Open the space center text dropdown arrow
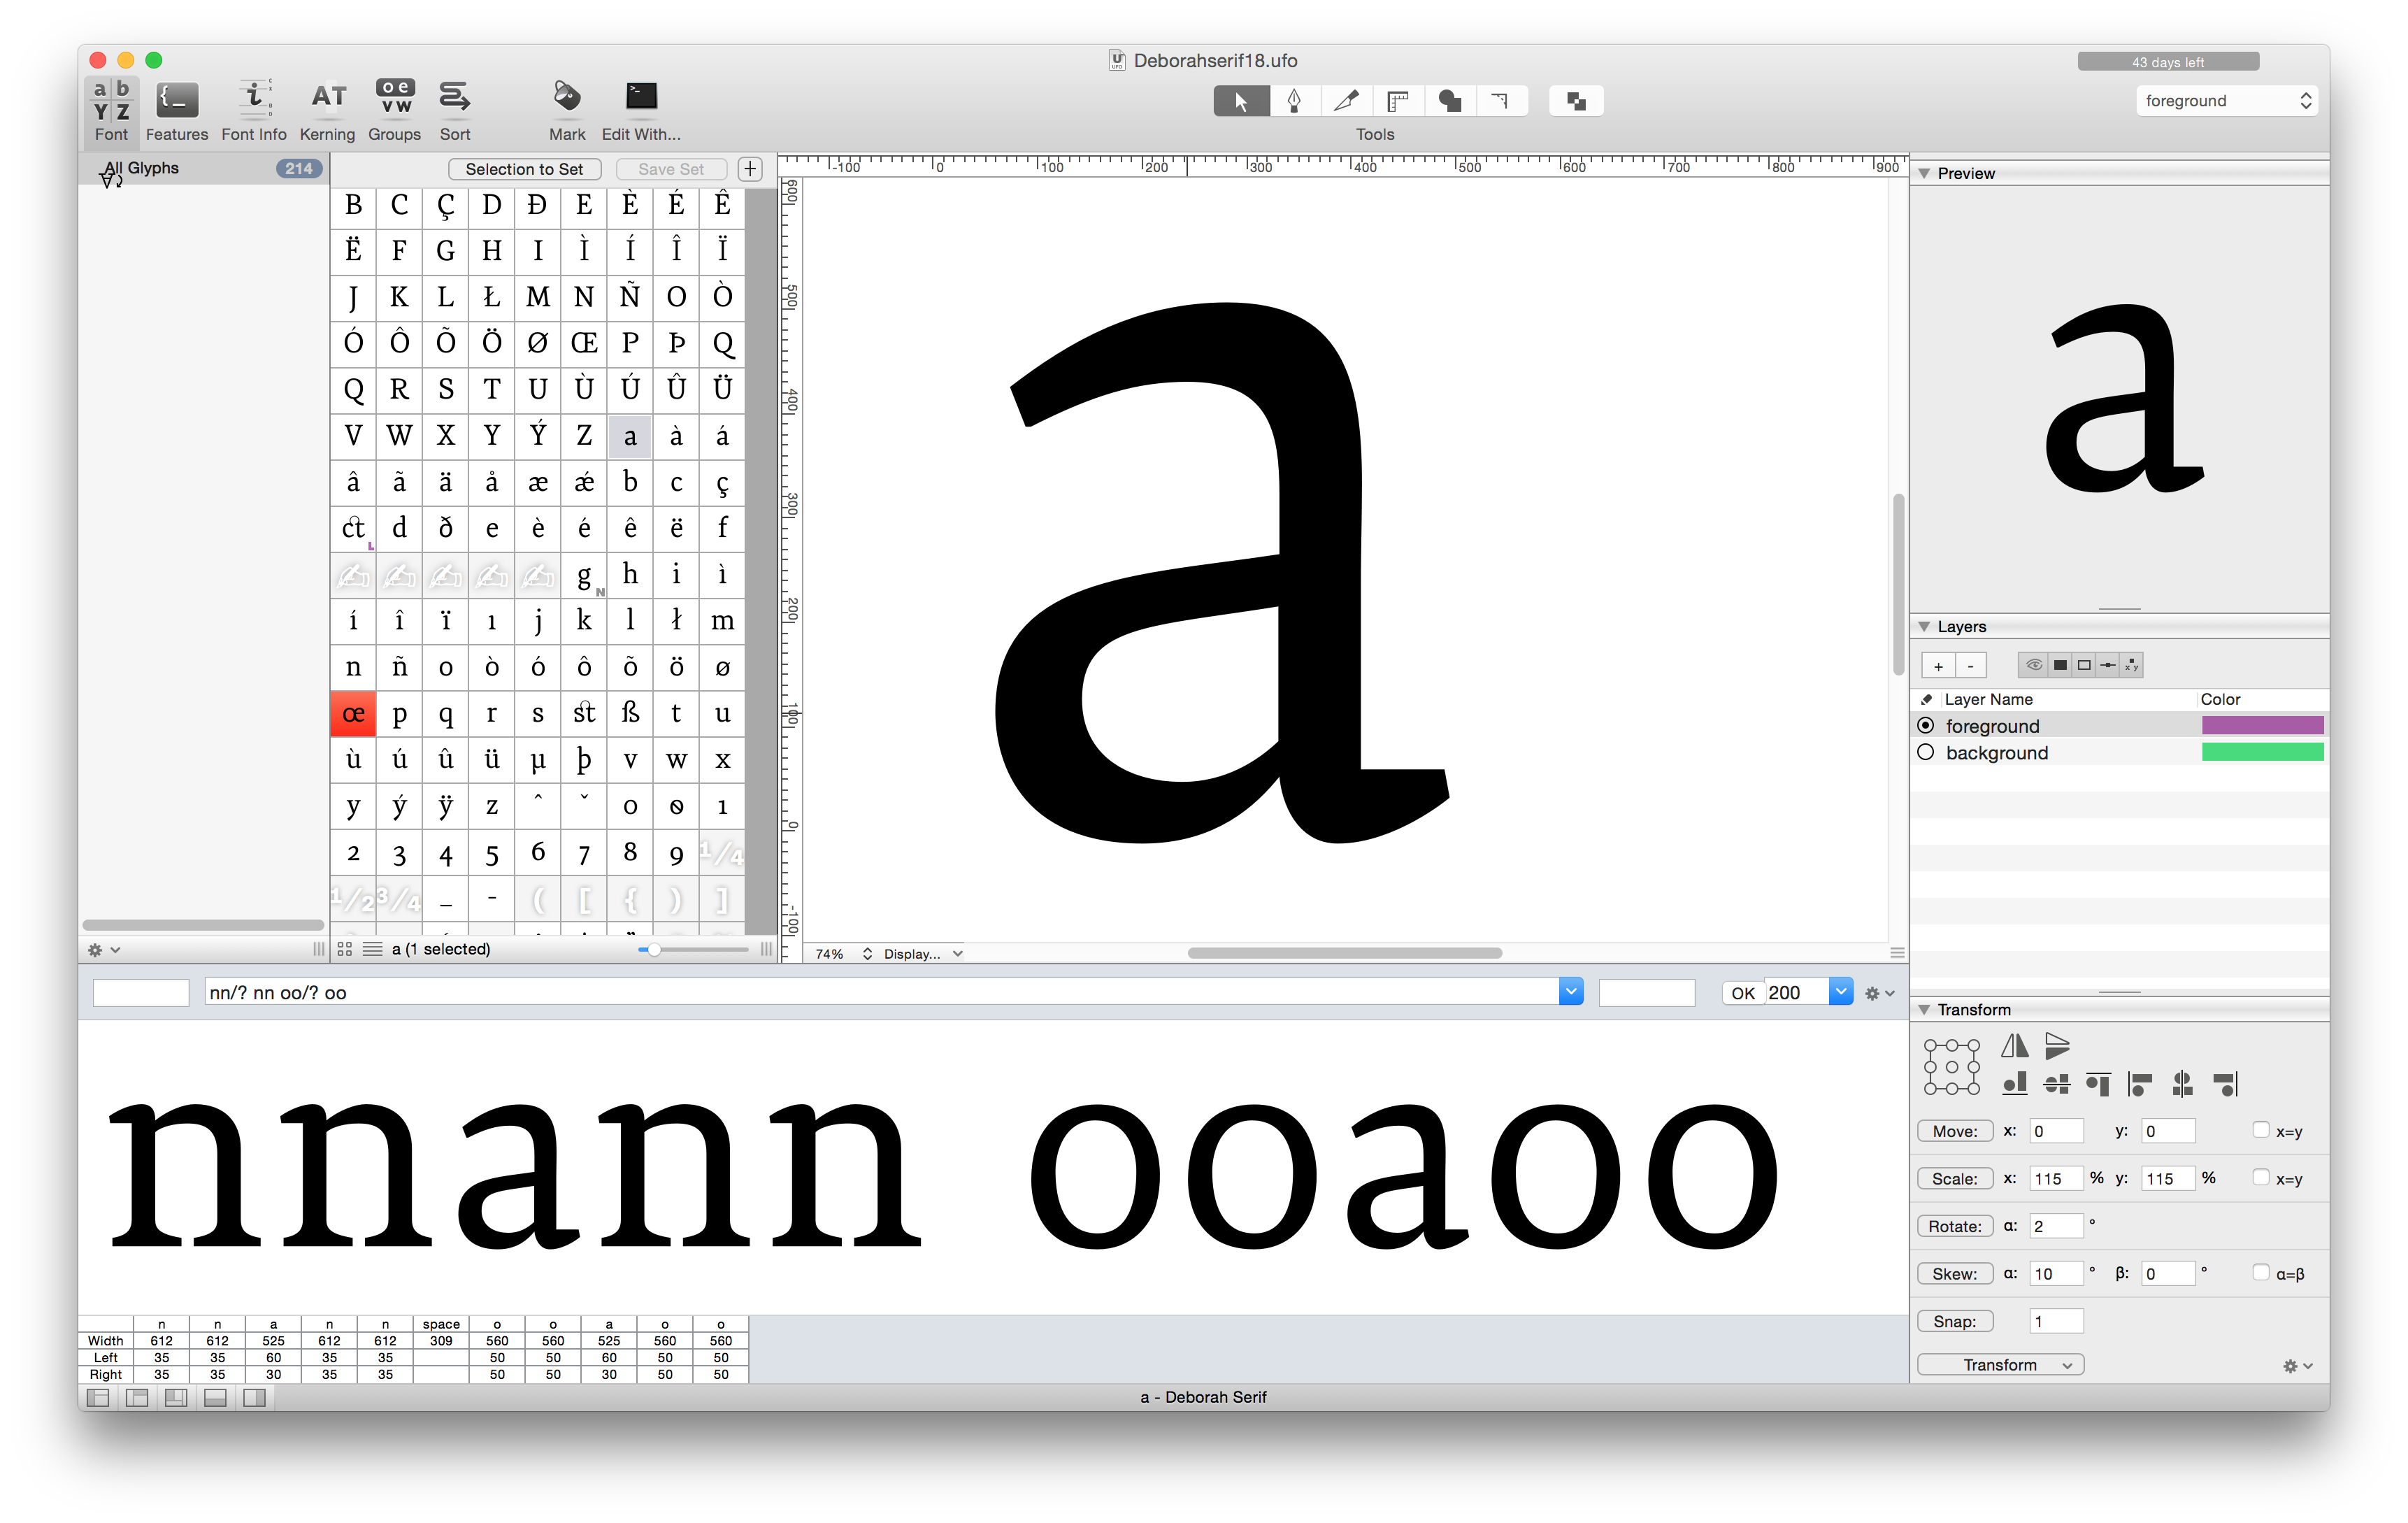 click(1571, 992)
